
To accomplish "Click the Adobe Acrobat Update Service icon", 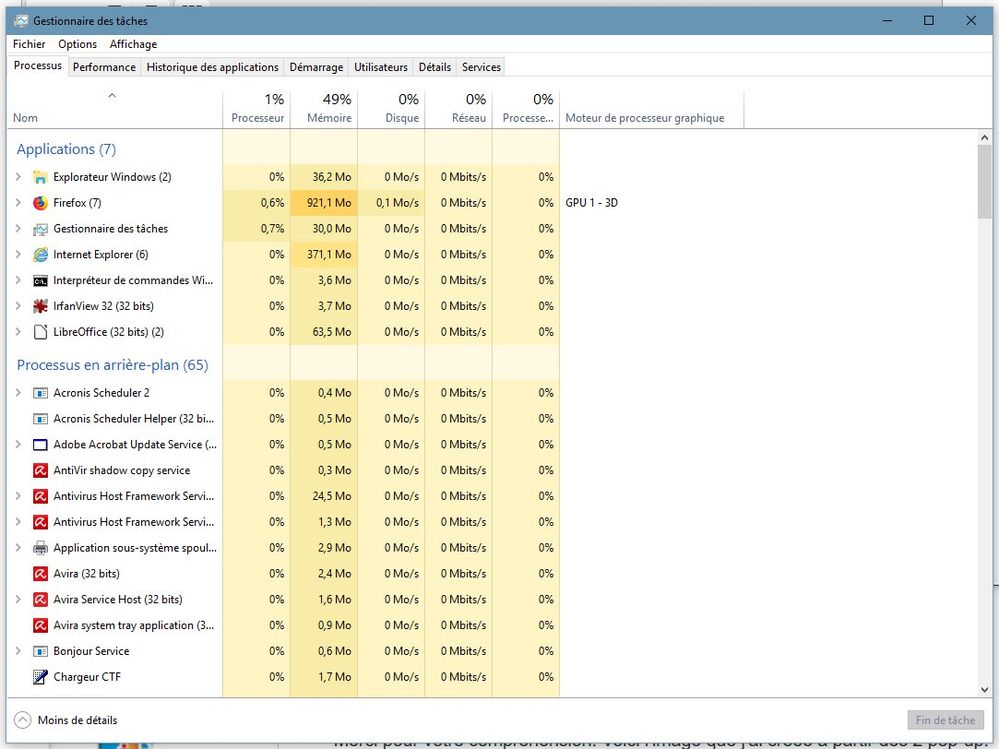I will click(40, 445).
